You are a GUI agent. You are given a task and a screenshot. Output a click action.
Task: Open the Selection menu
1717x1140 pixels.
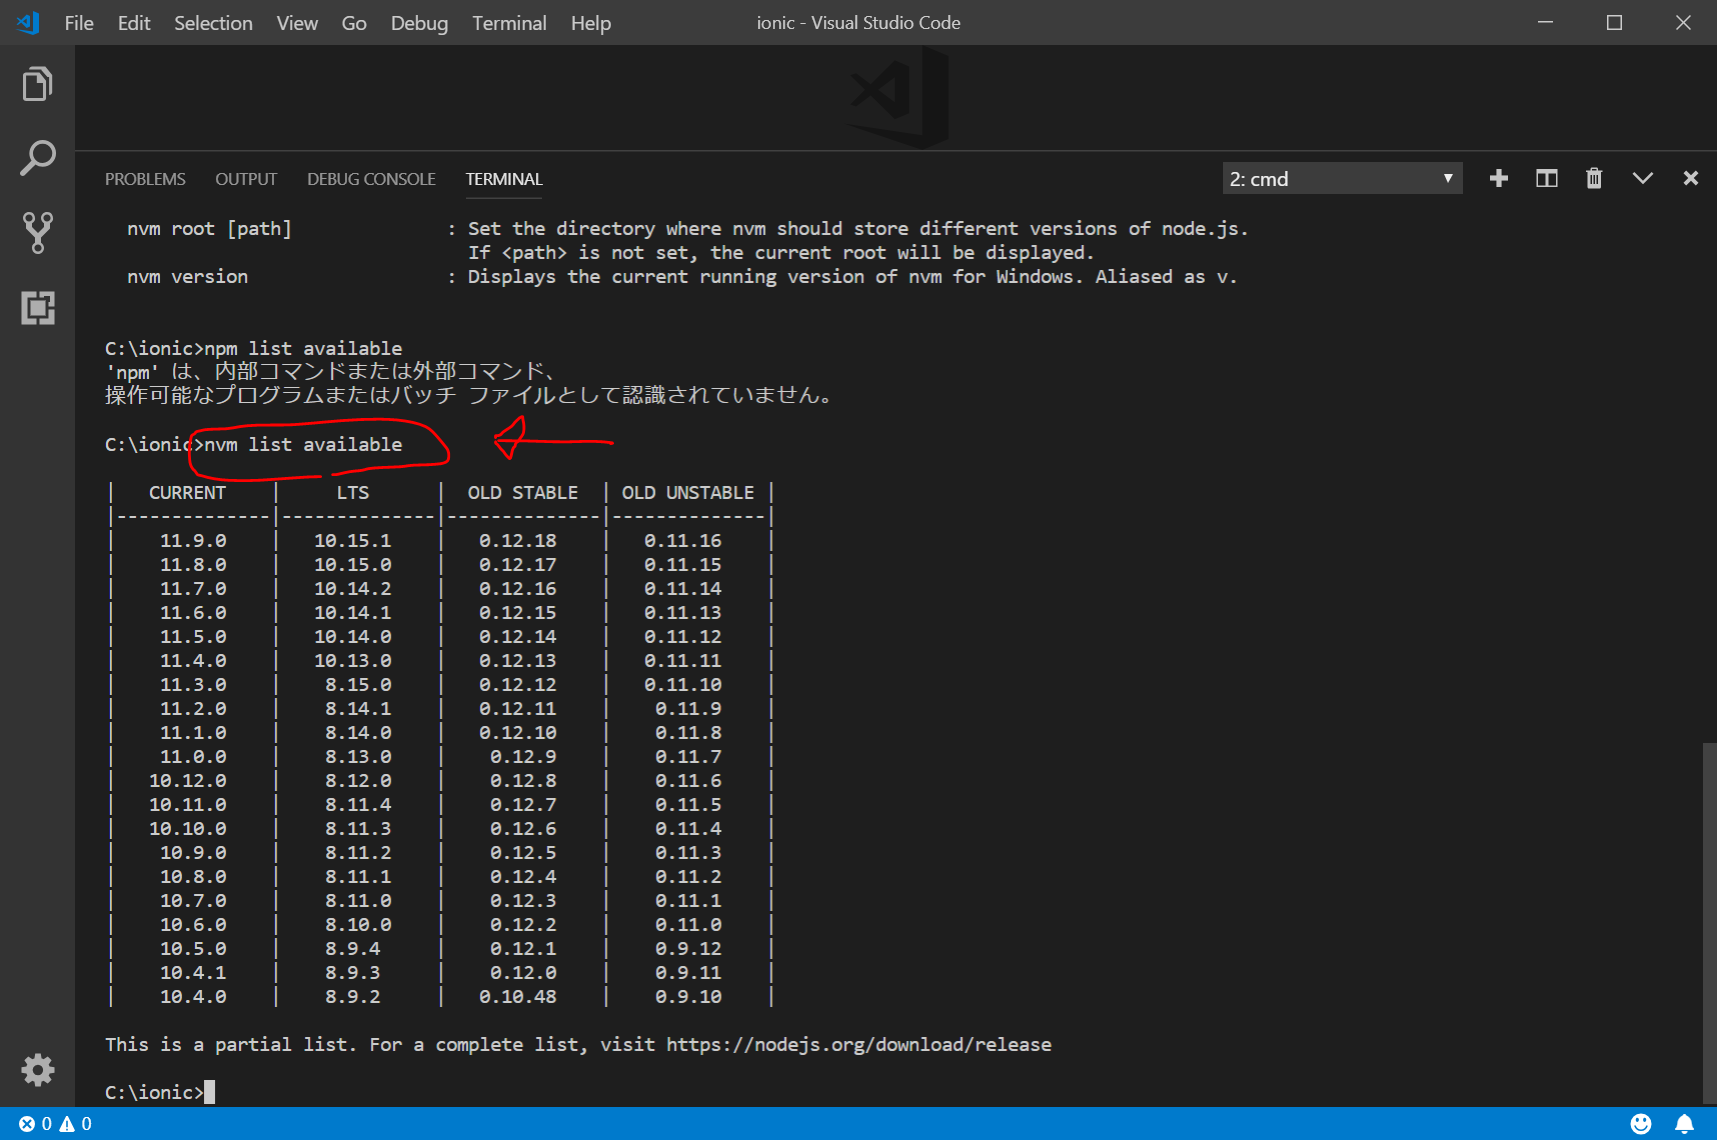(x=213, y=23)
